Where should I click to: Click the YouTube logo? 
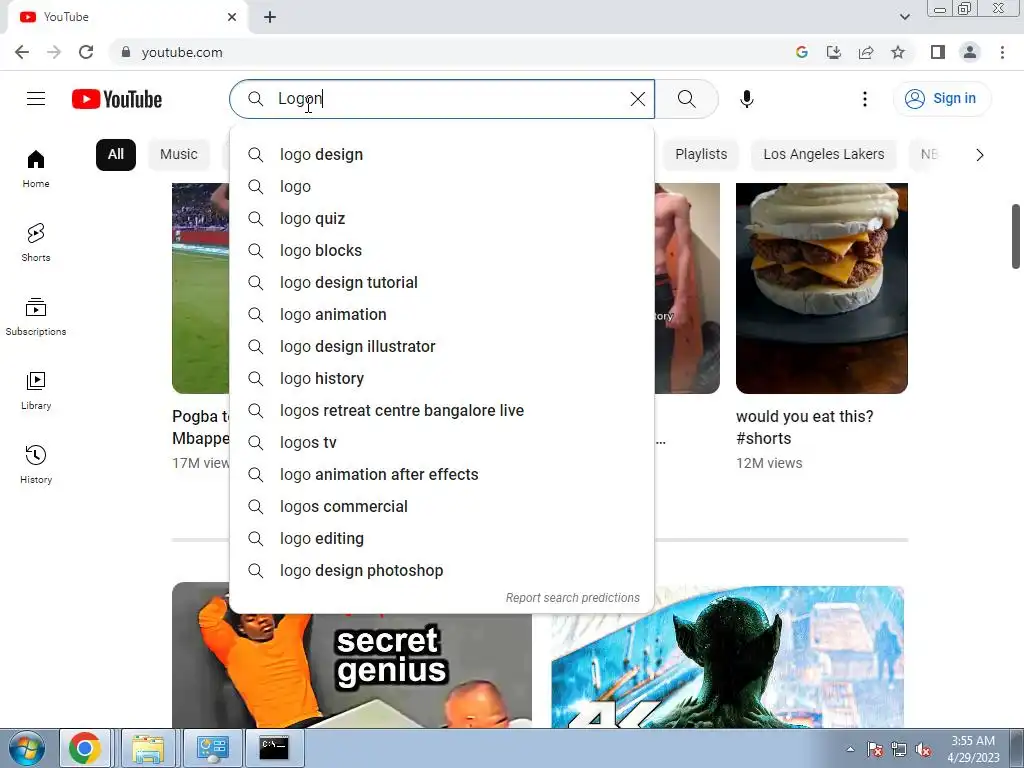[x=117, y=99]
